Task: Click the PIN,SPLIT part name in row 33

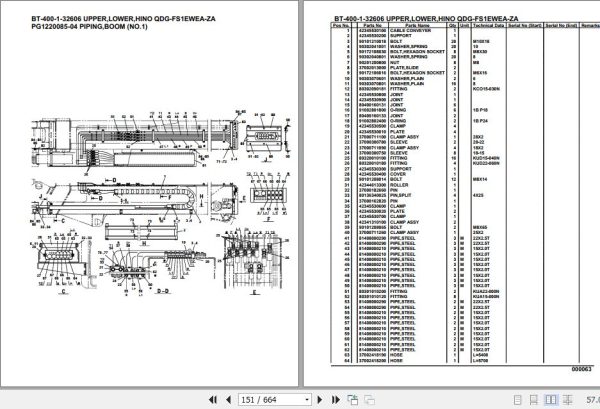Action: point(399,195)
